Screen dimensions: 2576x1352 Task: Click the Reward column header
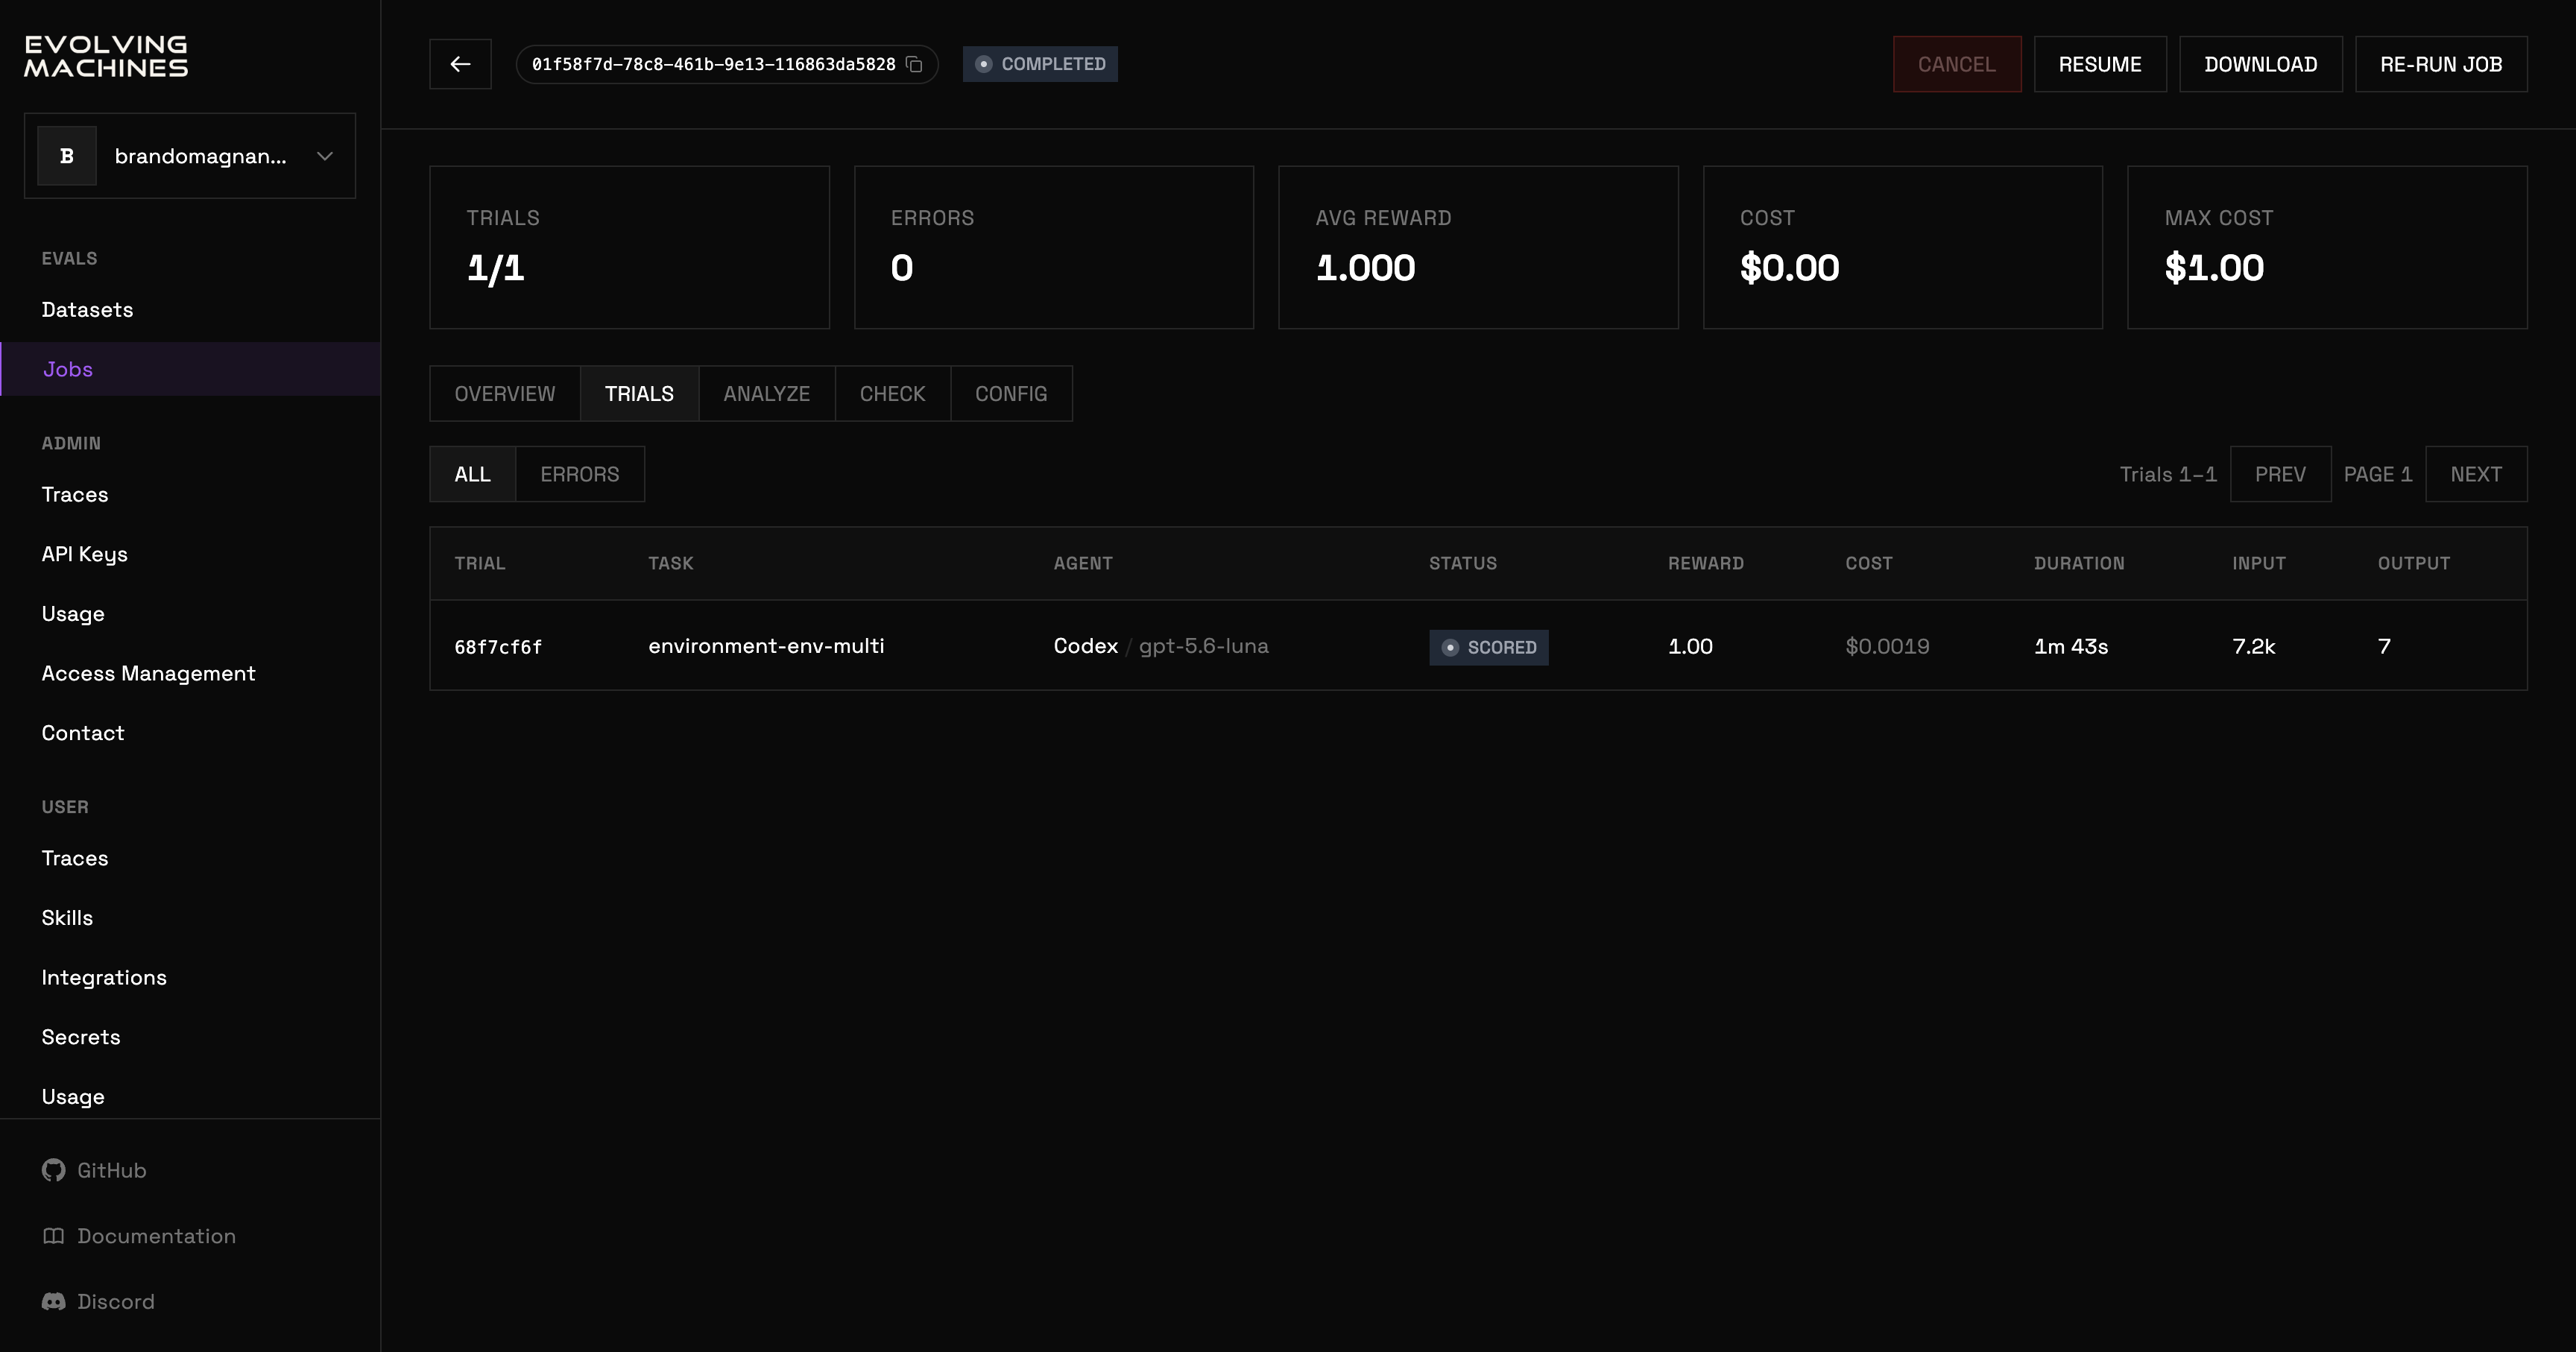pos(1706,563)
